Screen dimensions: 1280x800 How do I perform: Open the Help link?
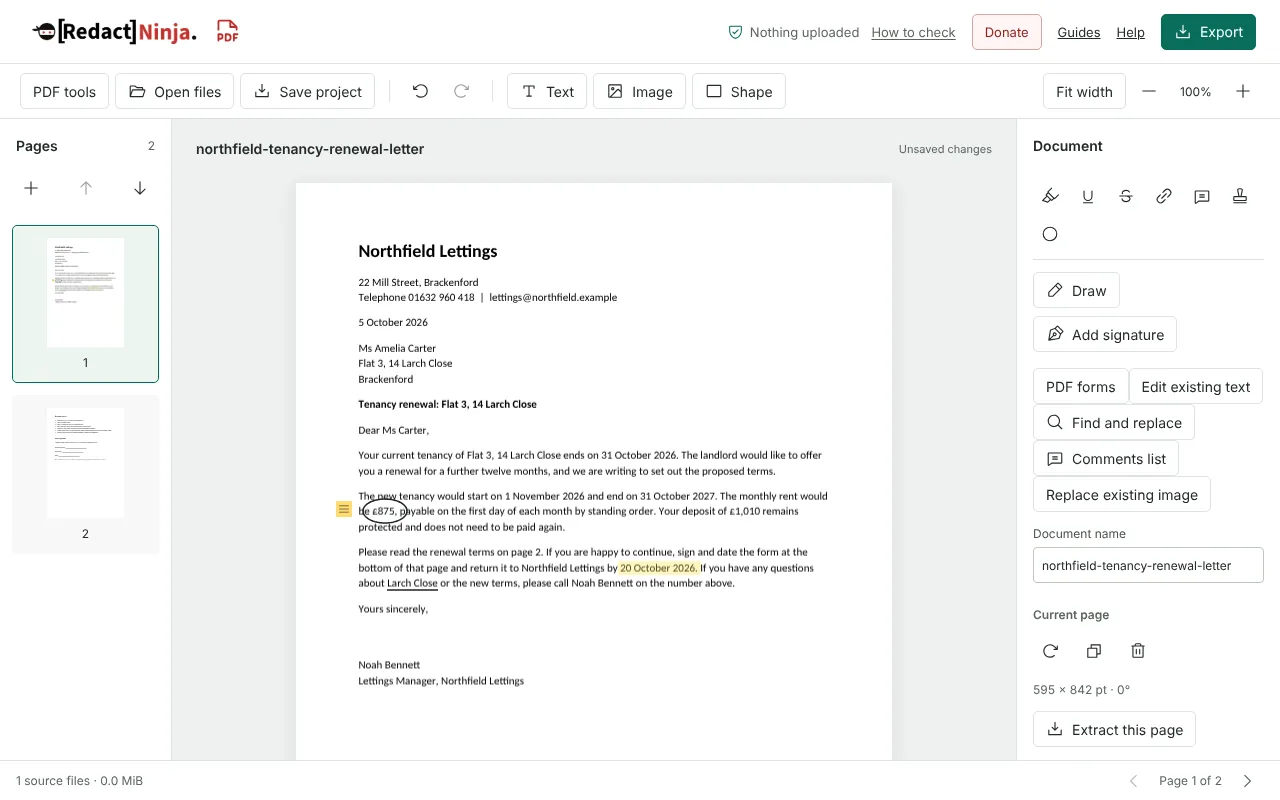[x=1131, y=32]
